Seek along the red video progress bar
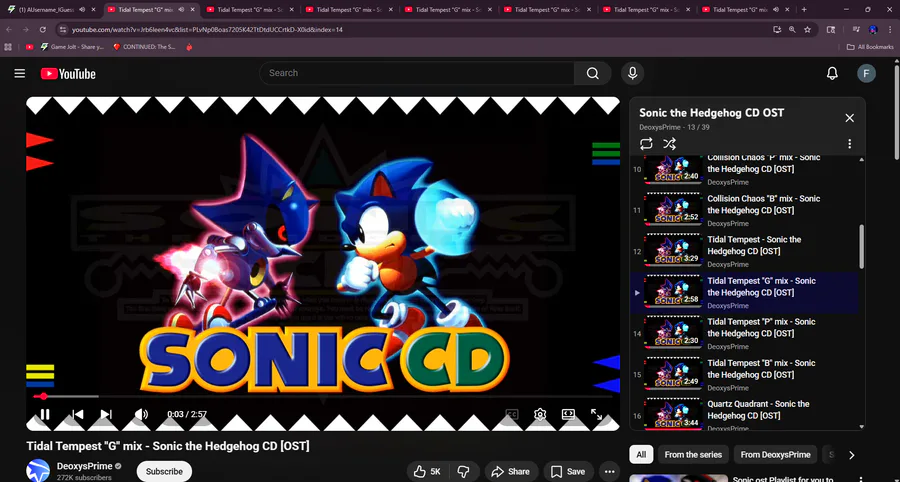This screenshot has height=482, width=900. (x=323, y=397)
